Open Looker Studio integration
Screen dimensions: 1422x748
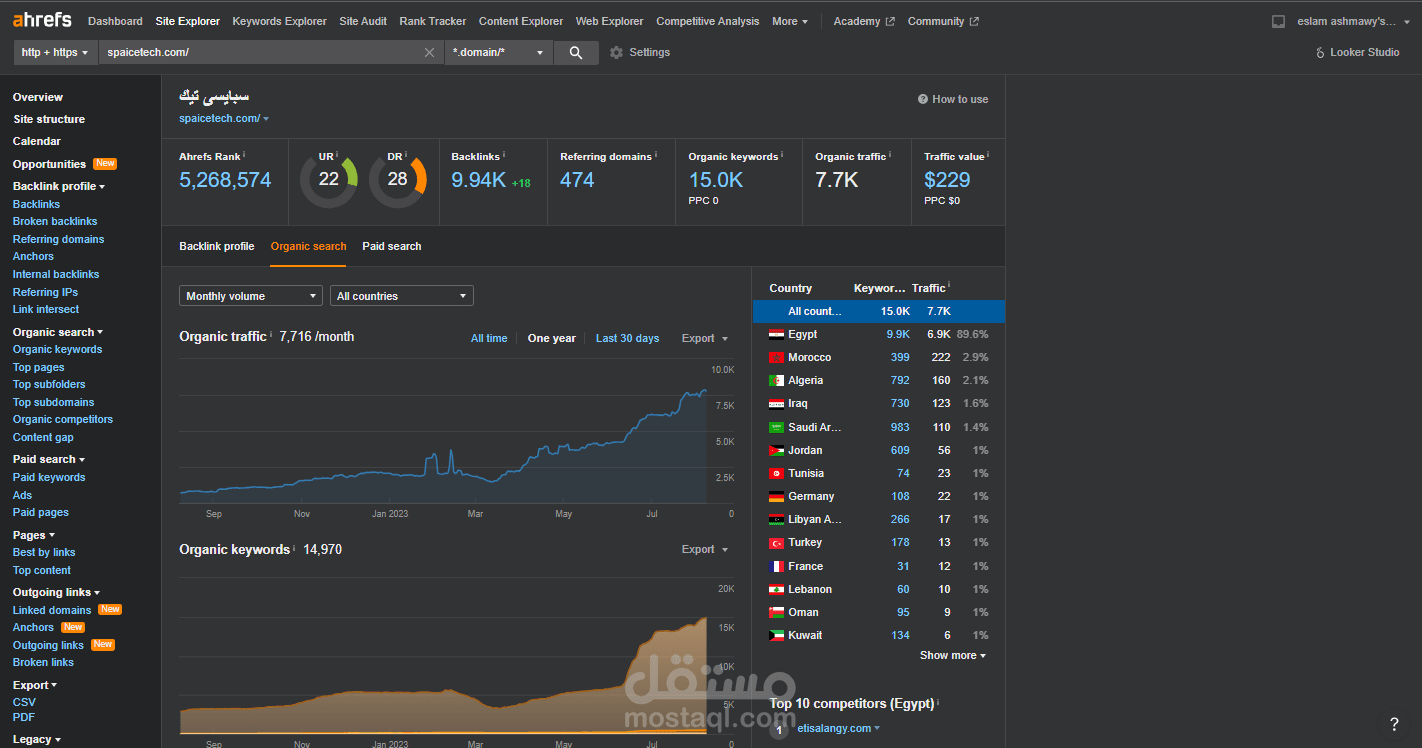pyautogui.click(x=1357, y=53)
